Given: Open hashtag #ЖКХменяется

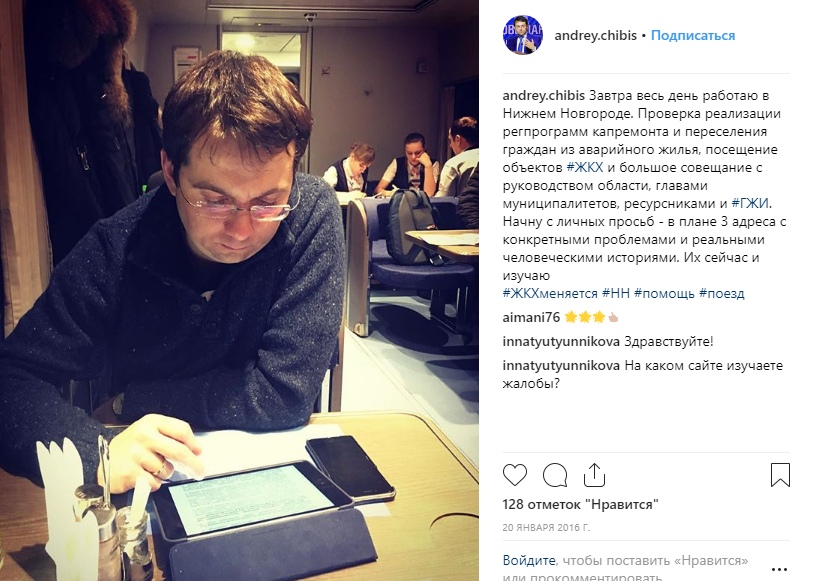Looking at the screenshot, I should click(x=550, y=293).
